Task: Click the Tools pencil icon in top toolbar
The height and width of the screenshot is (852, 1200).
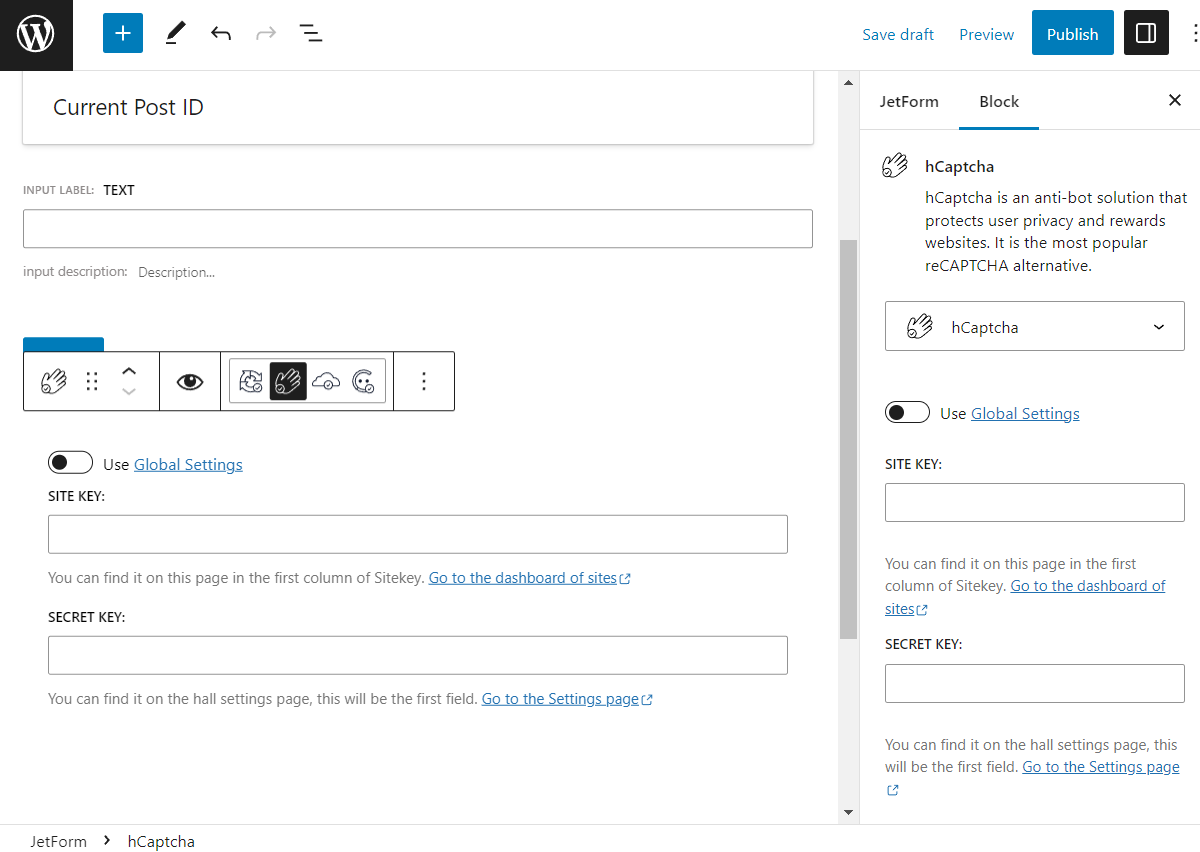Action: click(x=174, y=33)
